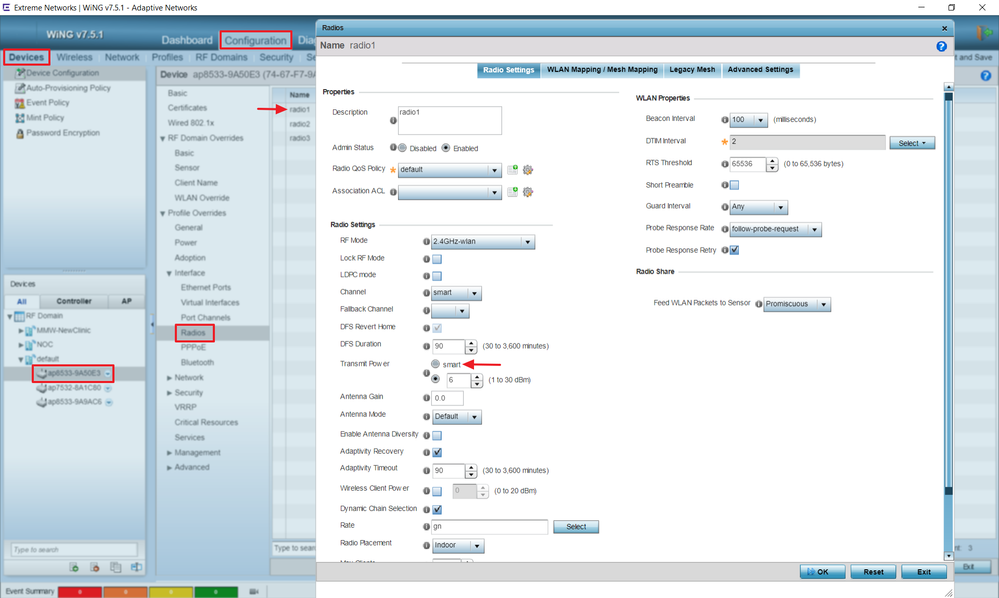Click the copy device icon under device search

point(115,567)
